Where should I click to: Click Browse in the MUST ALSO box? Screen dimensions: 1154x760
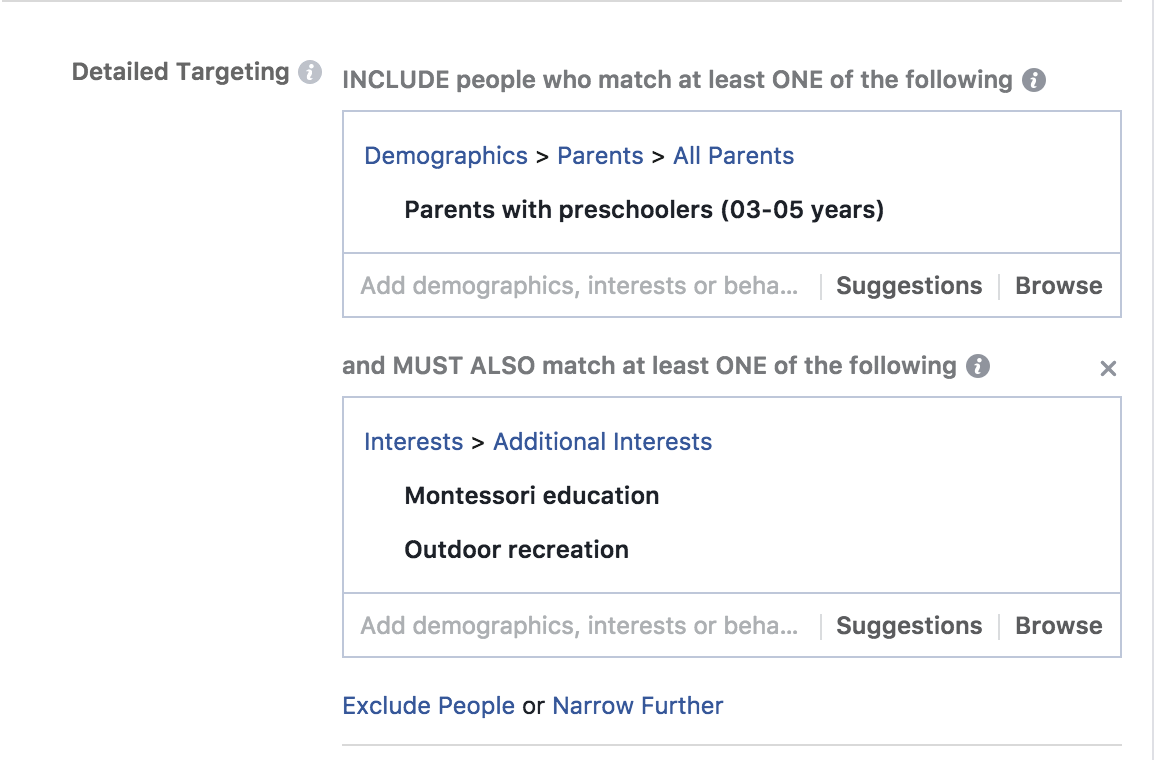pyautogui.click(x=1059, y=626)
